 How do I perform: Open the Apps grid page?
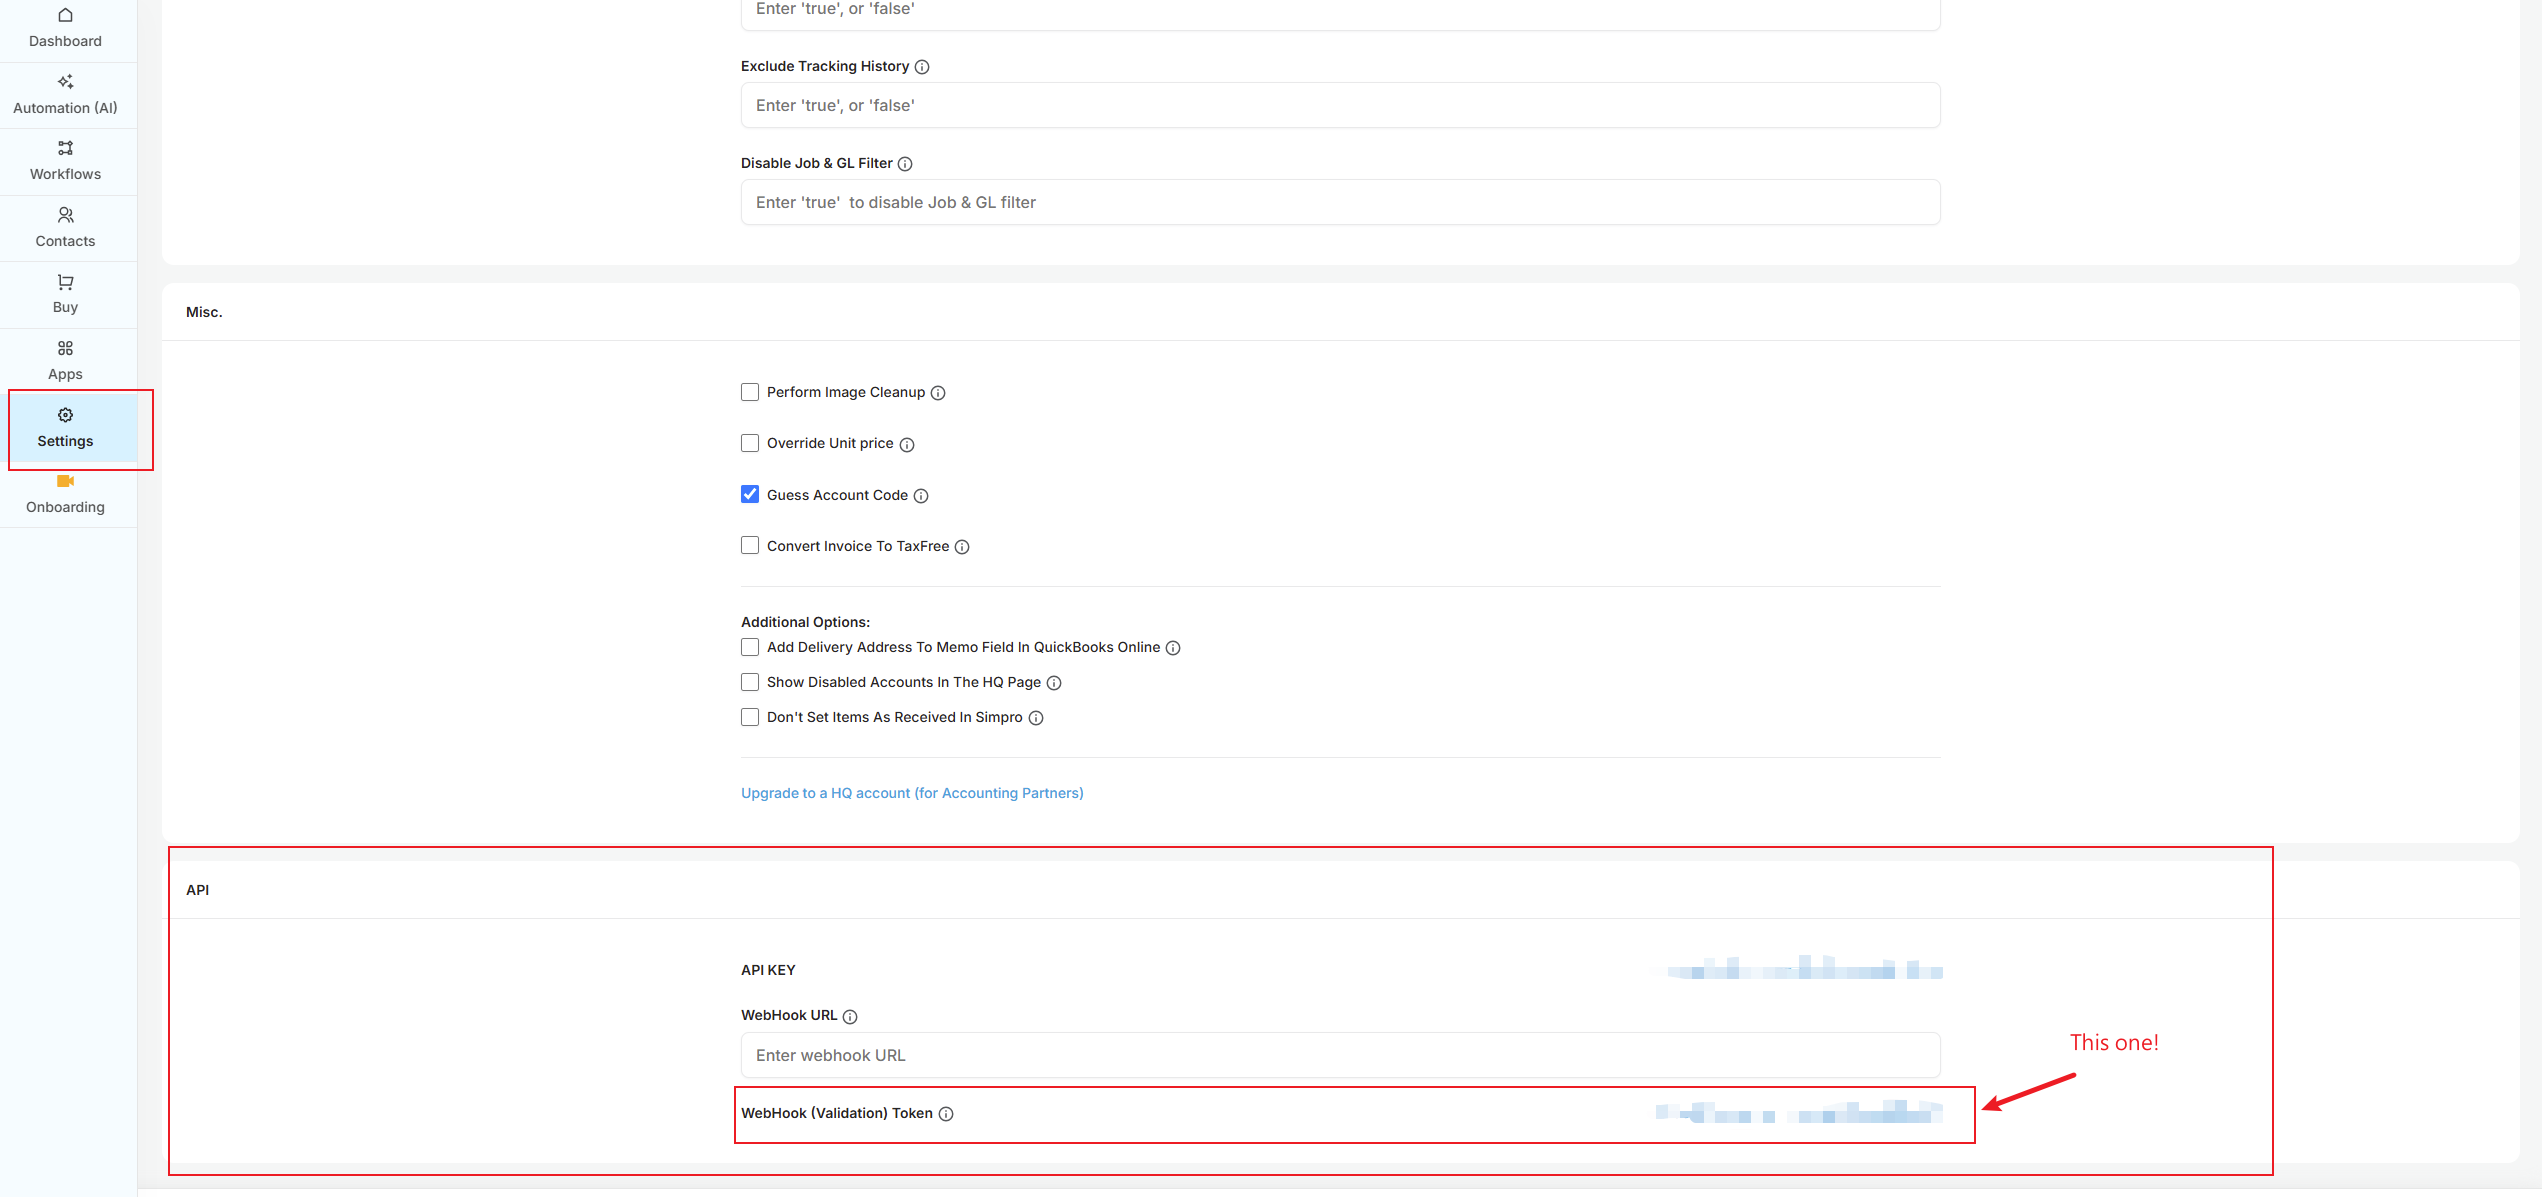point(65,360)
